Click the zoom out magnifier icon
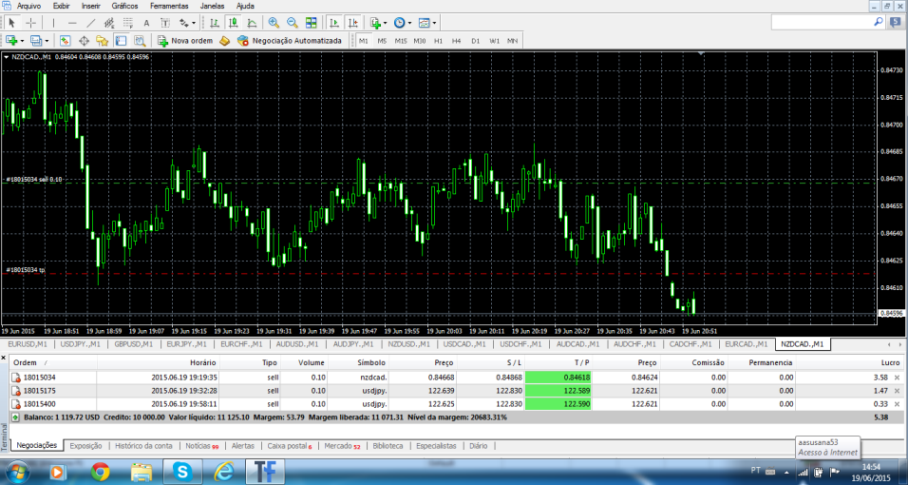Viewport: 908px width, 485px height. [292, 22]
